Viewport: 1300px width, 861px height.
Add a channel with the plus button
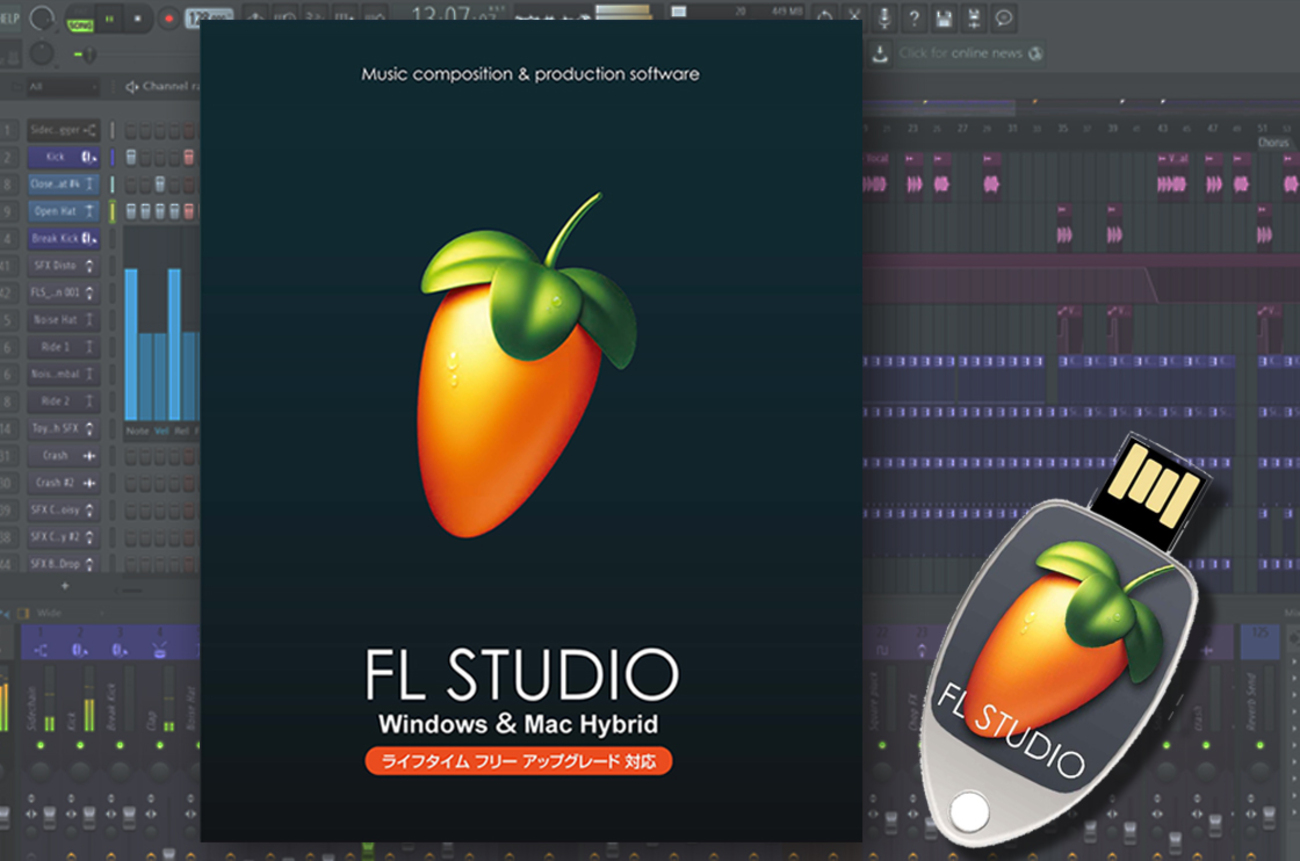pyautogui.click(x=65, y=585)
